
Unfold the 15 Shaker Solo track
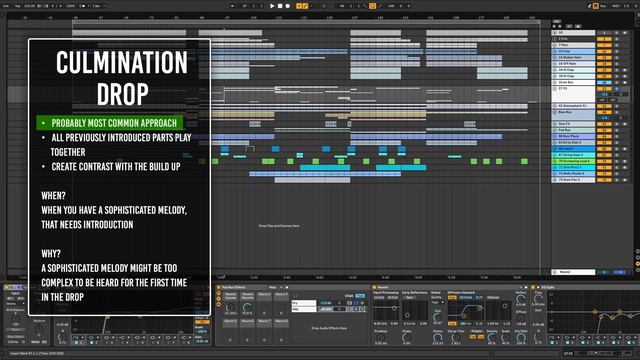coord(555,58)
